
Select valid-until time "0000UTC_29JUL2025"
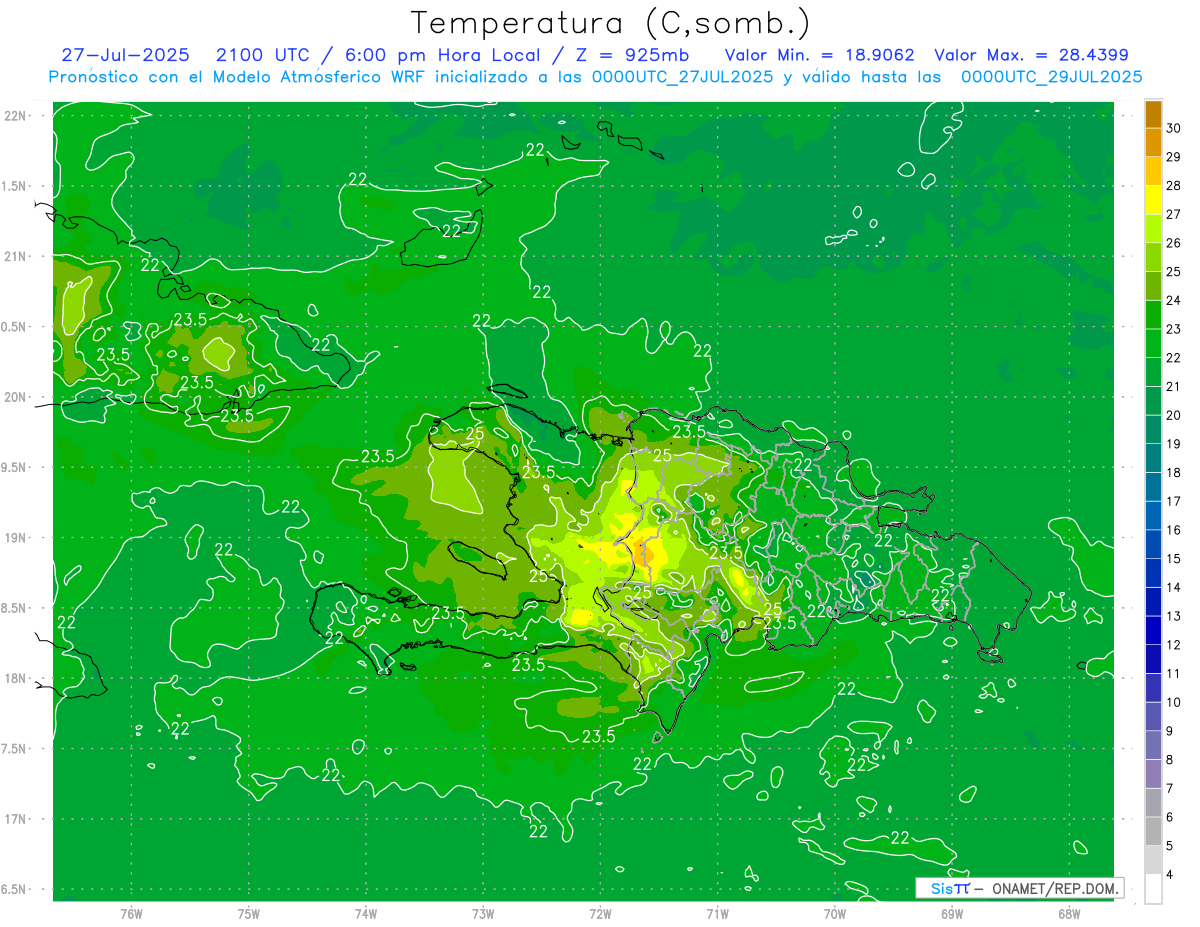pos(1051,77)
